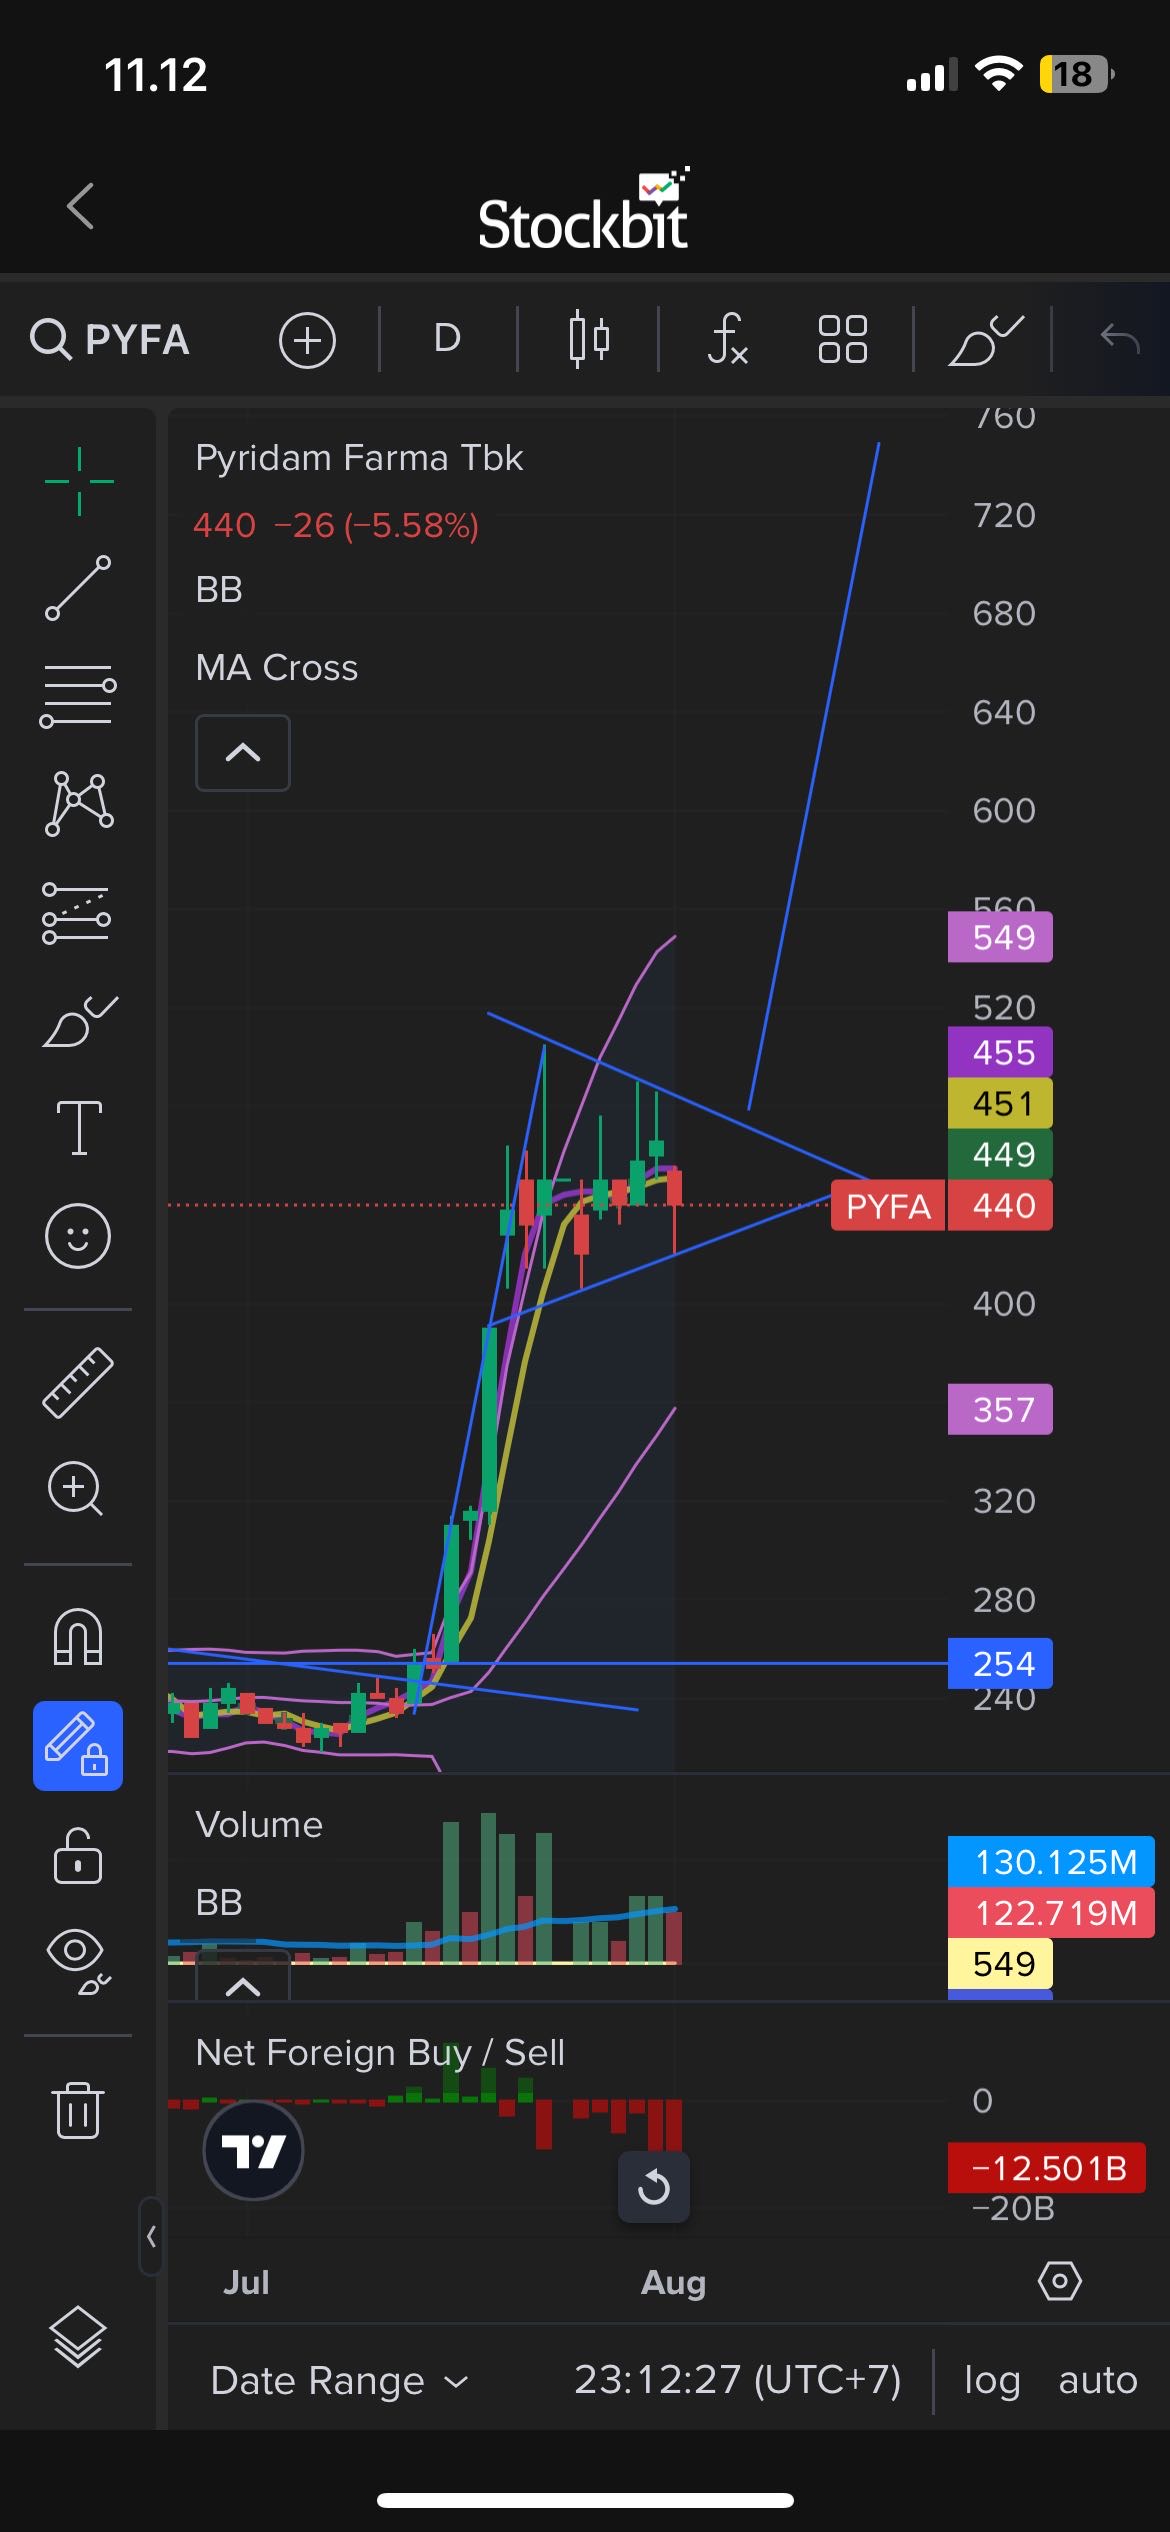
Task: Delete drawings with the trash icon
Action: click(x=78, y=2110)
